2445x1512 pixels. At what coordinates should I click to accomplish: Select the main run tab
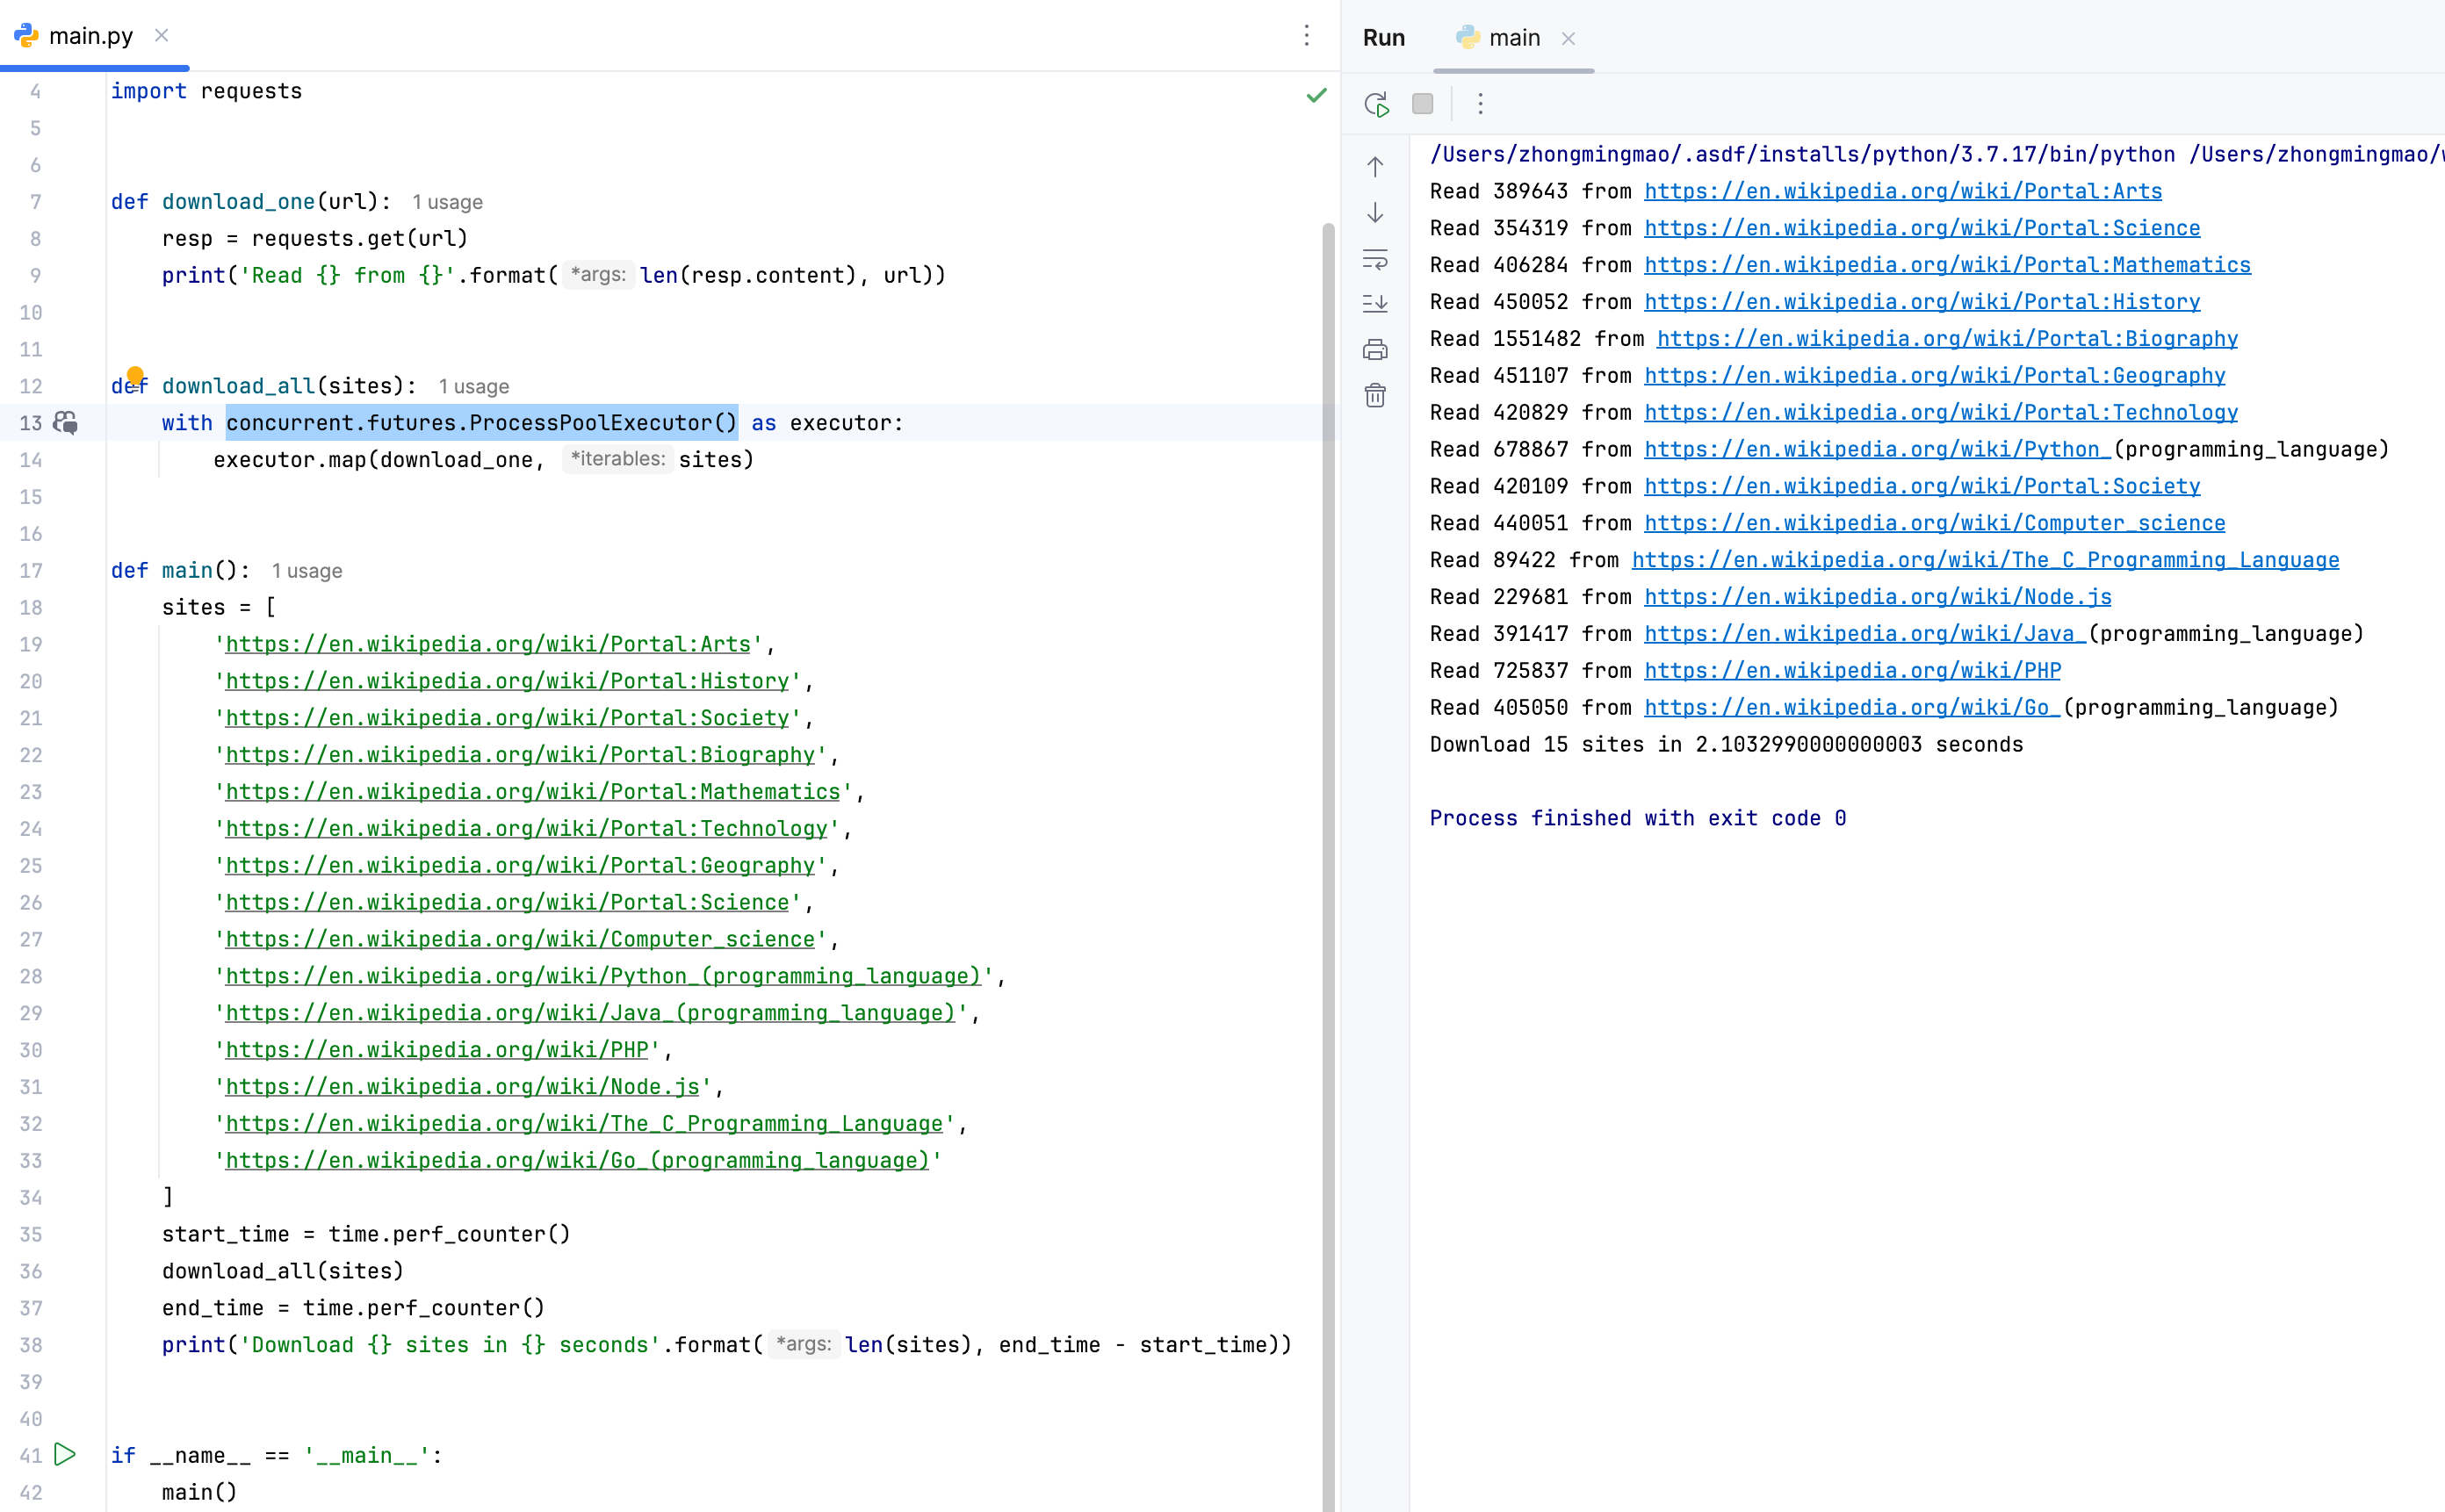click(1513, 38)
